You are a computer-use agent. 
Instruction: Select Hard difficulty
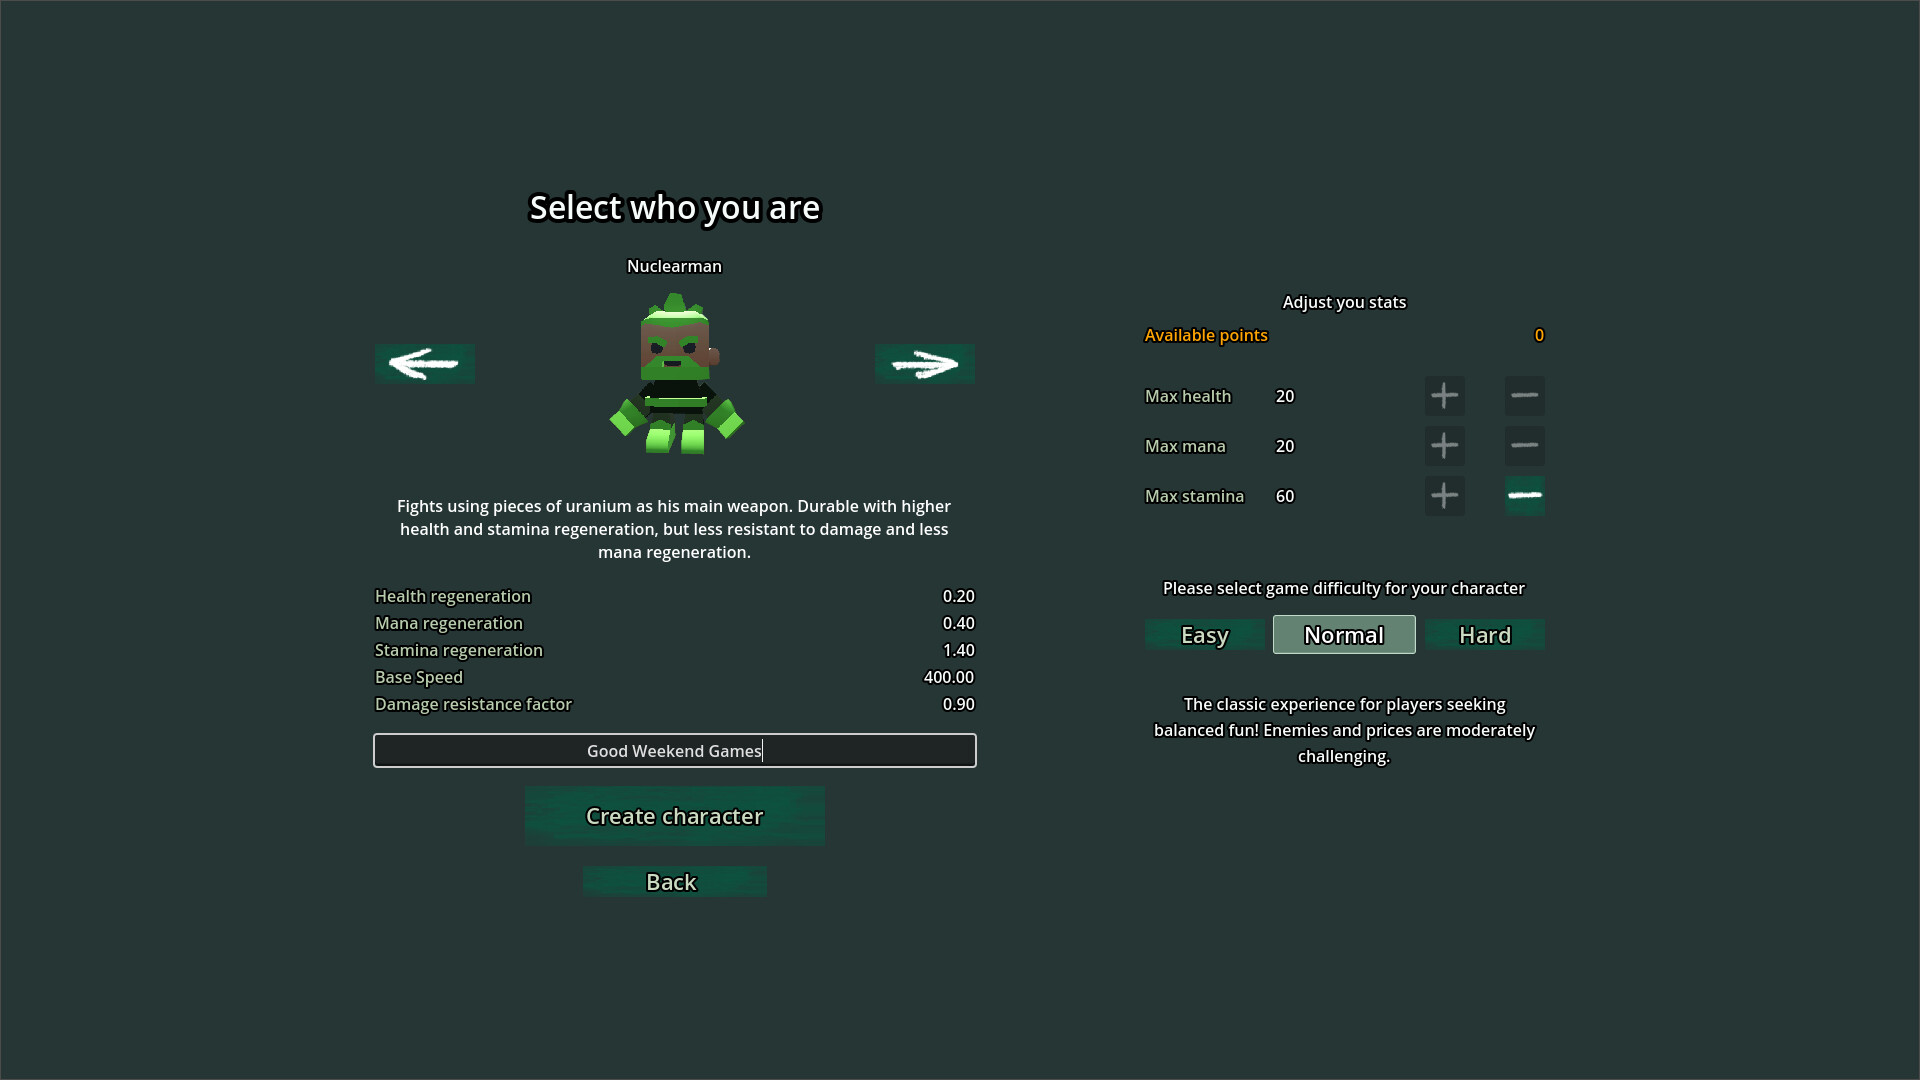point(1484,635)
